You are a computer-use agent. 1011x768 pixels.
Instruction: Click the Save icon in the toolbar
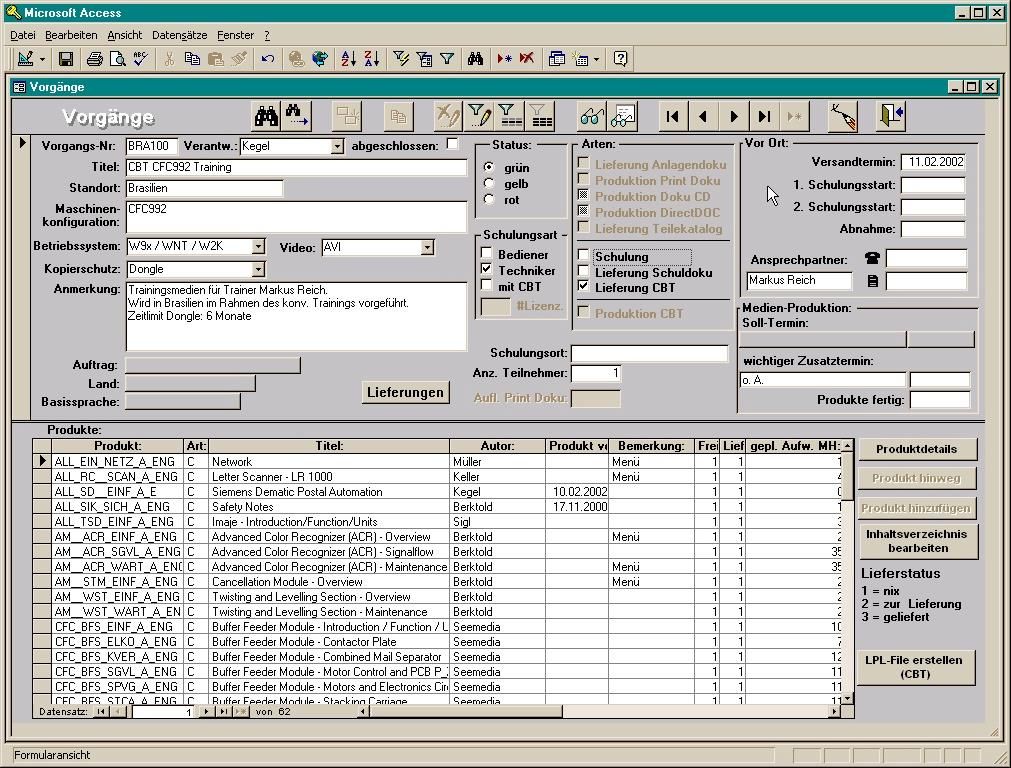pyautogui.click(x=65, y=59)
